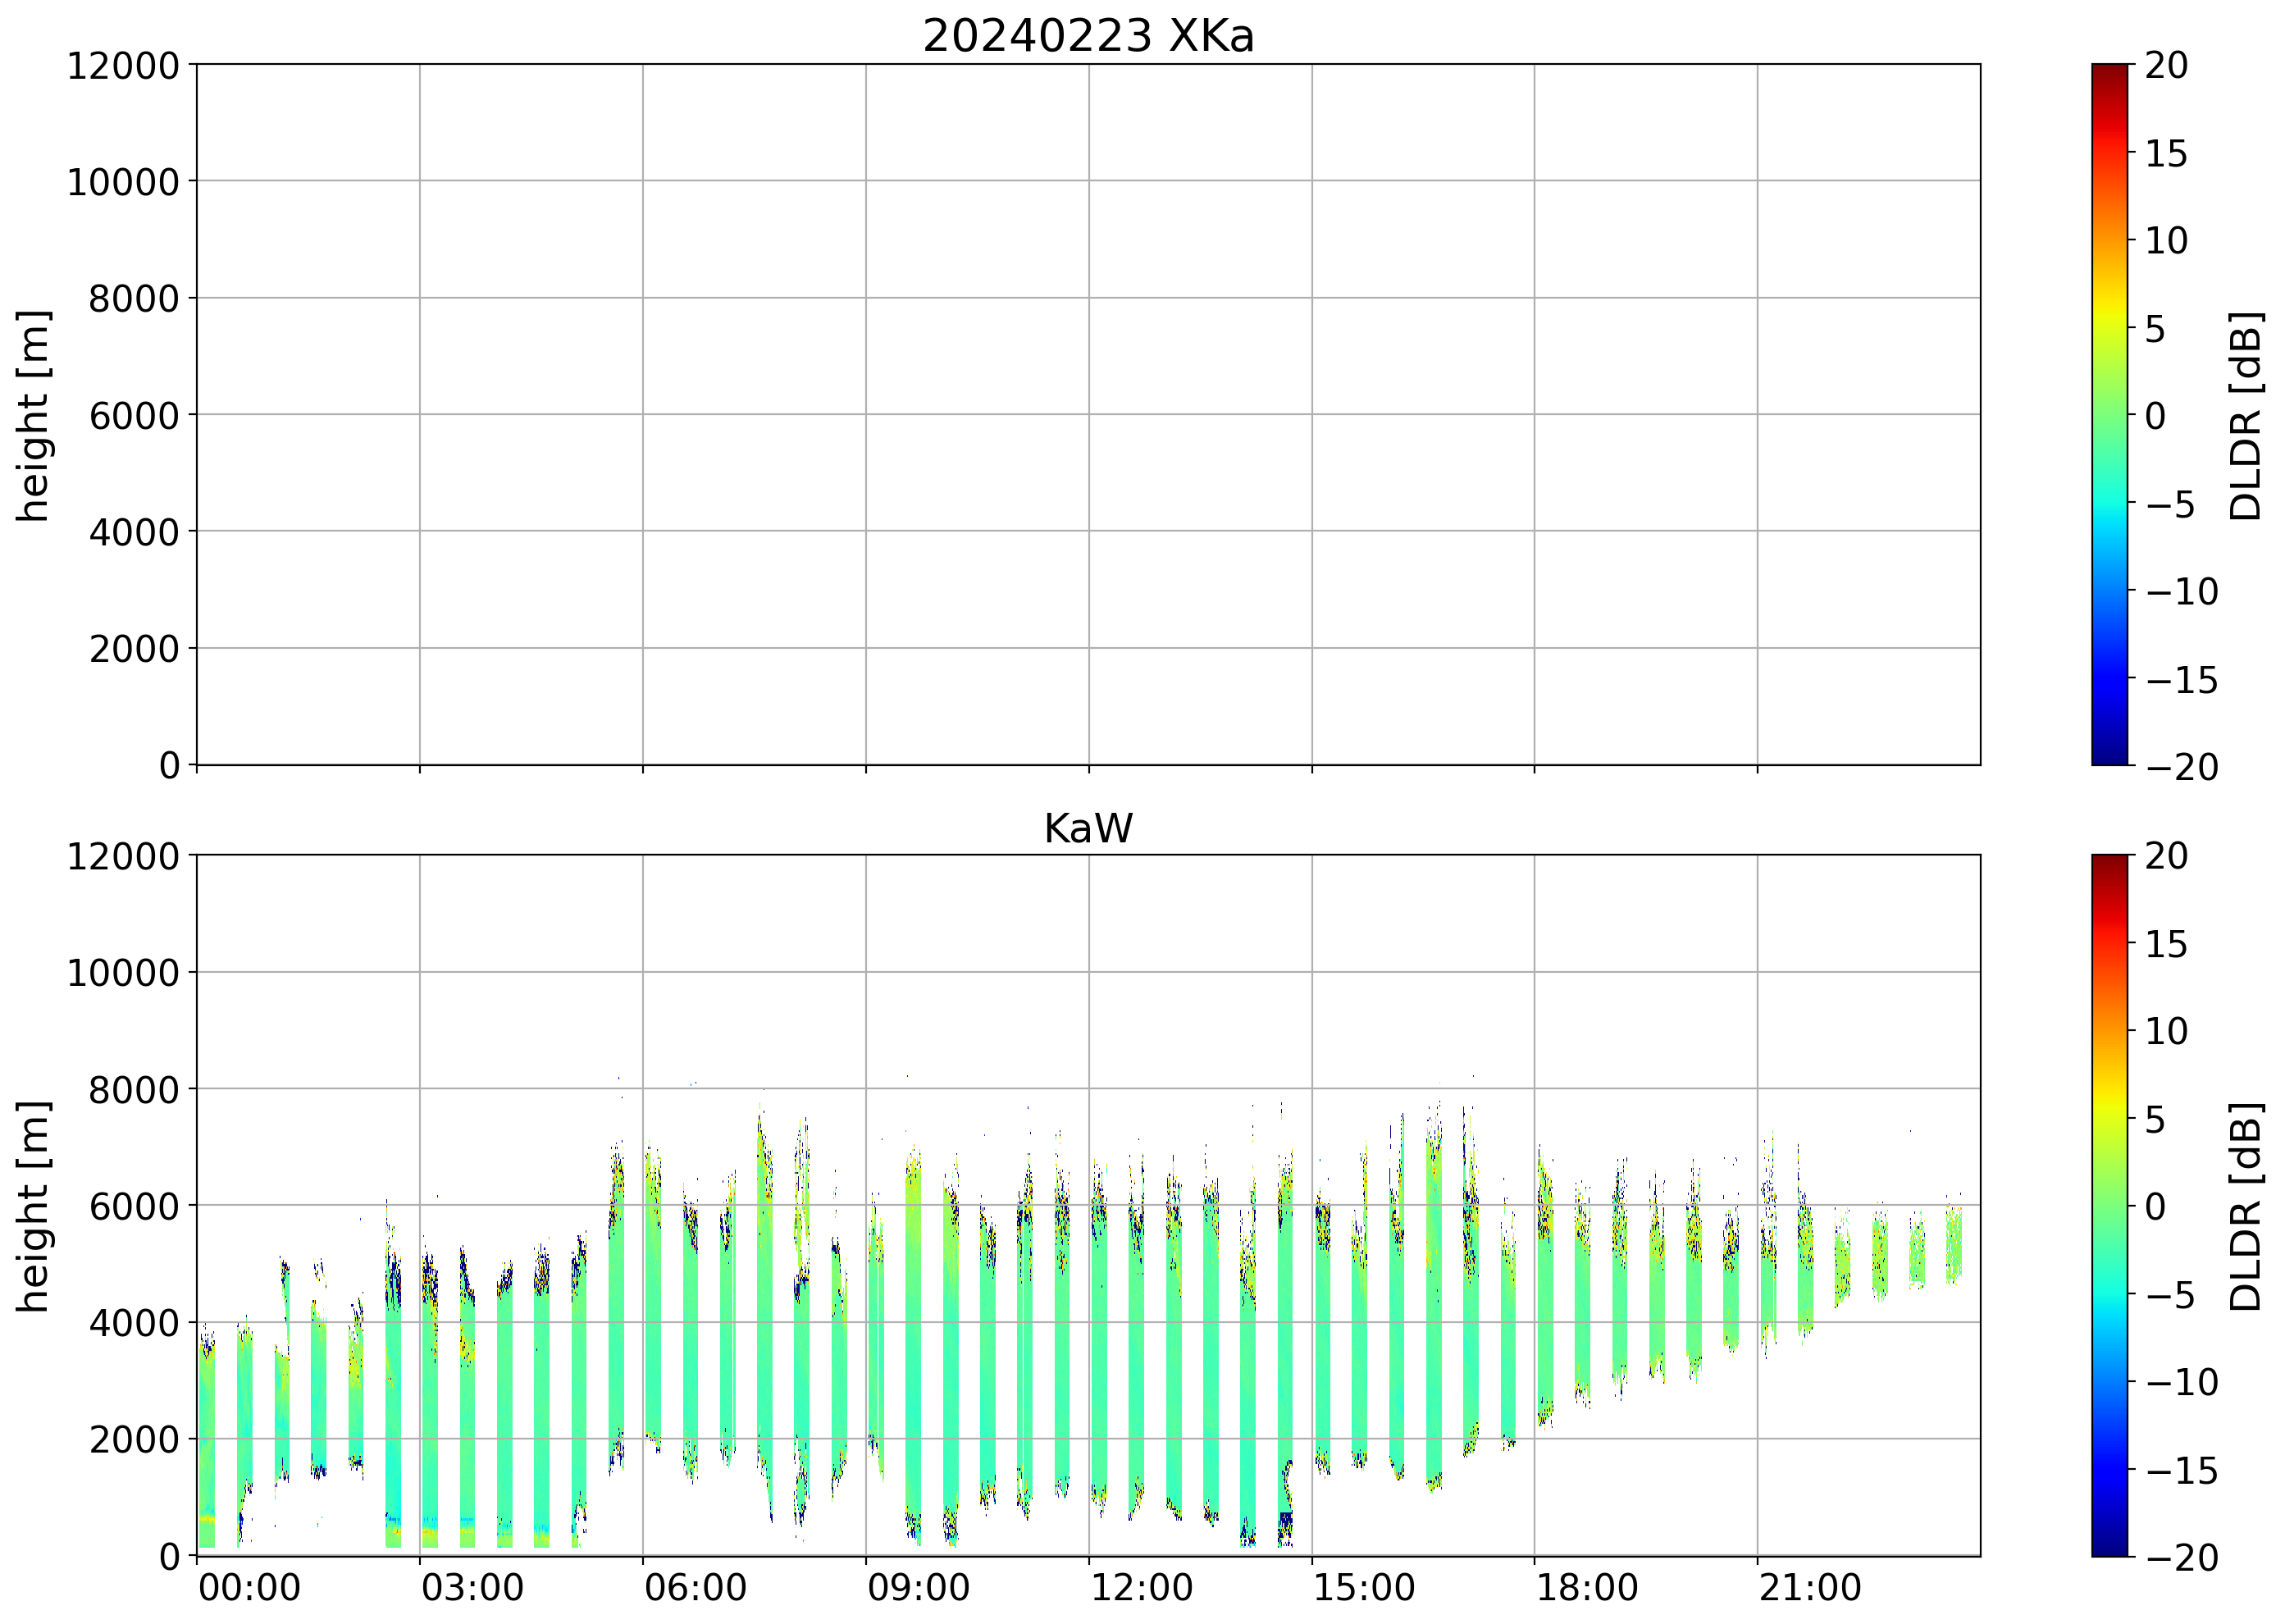Image resolution: width=2285 pixels, height=1624 pixels.
Task: Click the '12000' tick of the top plot
Action: tap(122, 66)
